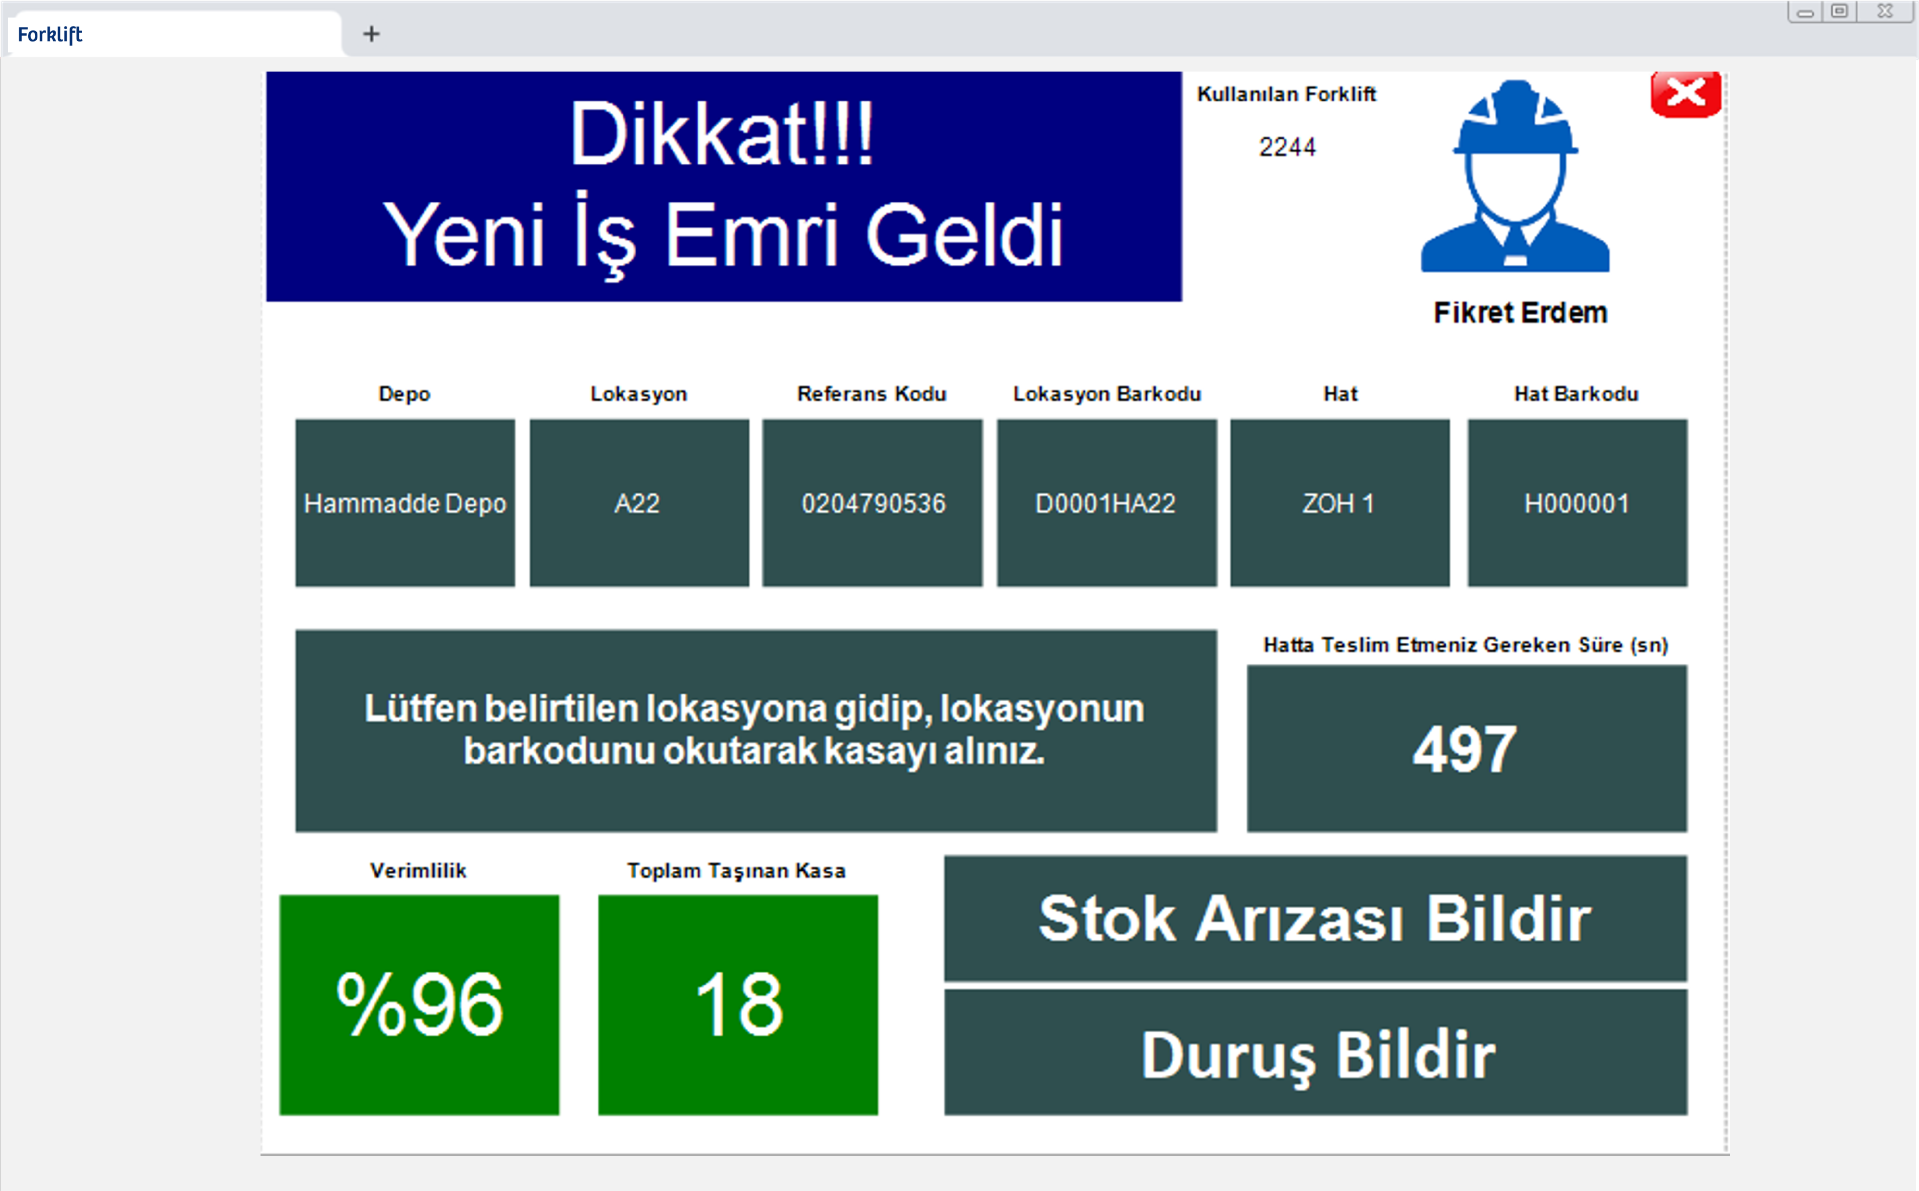Viewport: 1919px width, 1191px height.
Task: Open a new tab with plus icon
Action: (371, 34)
